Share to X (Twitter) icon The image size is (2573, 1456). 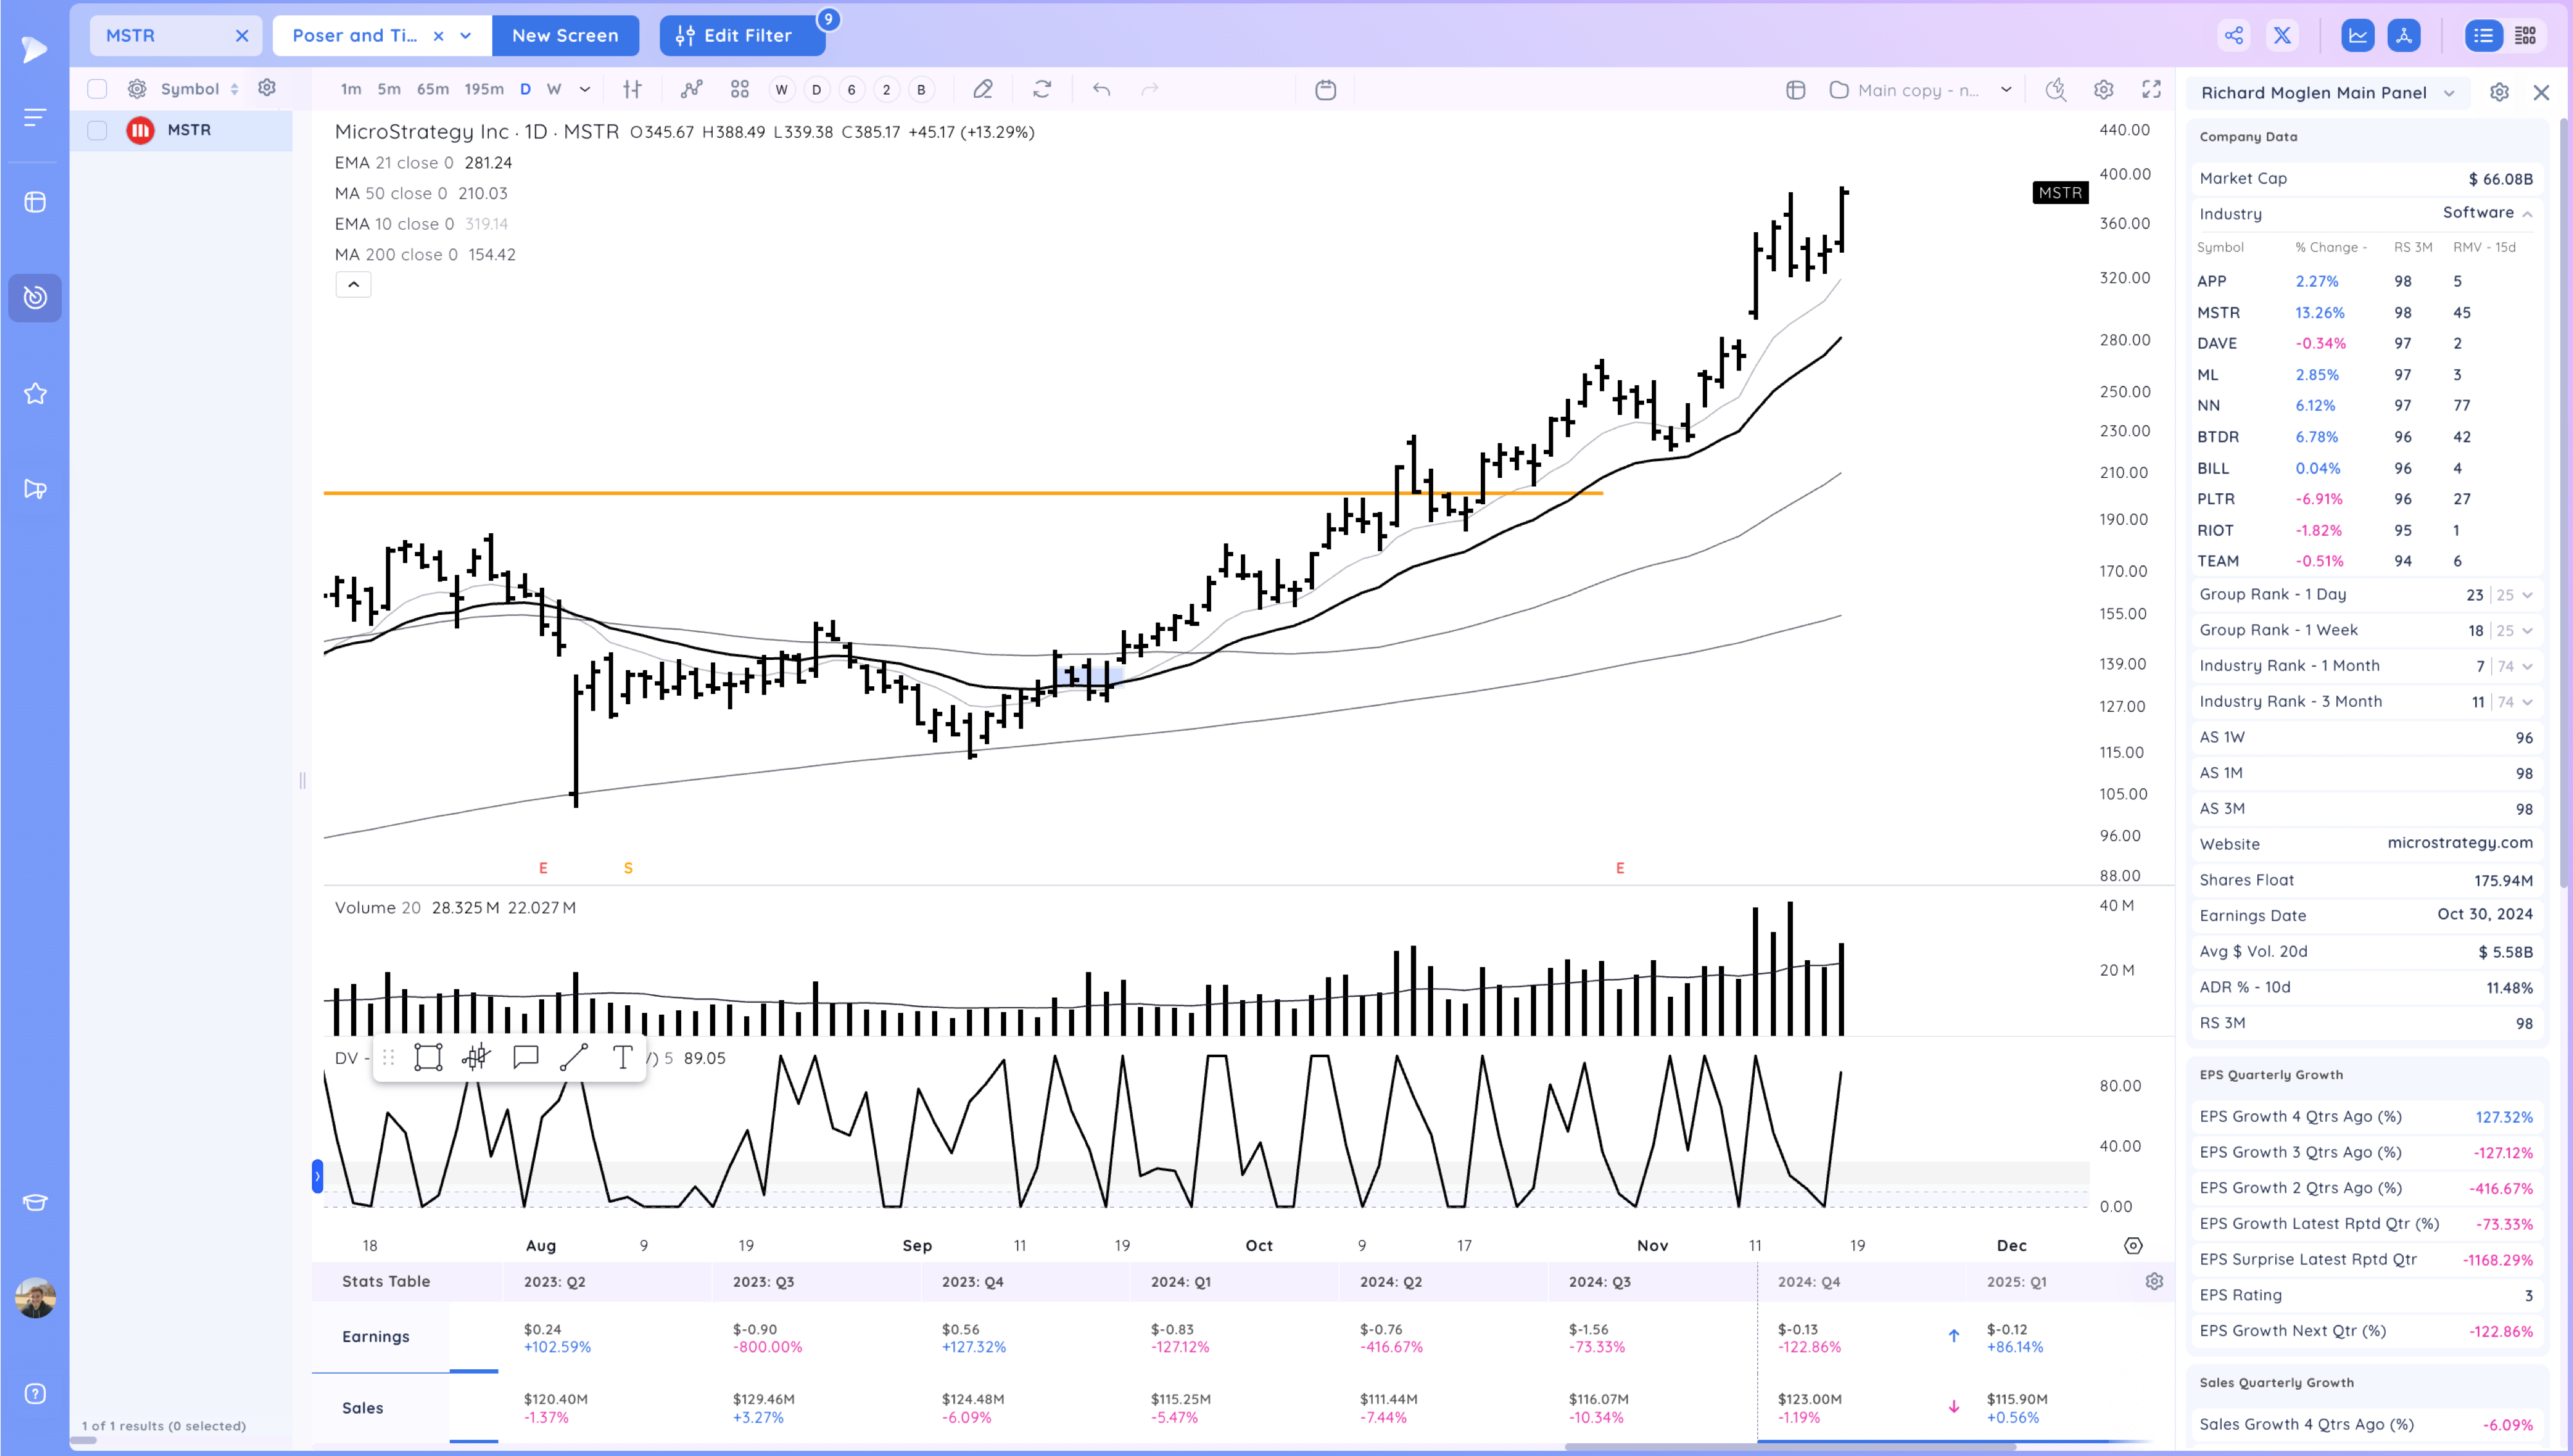click(2282, 36)
